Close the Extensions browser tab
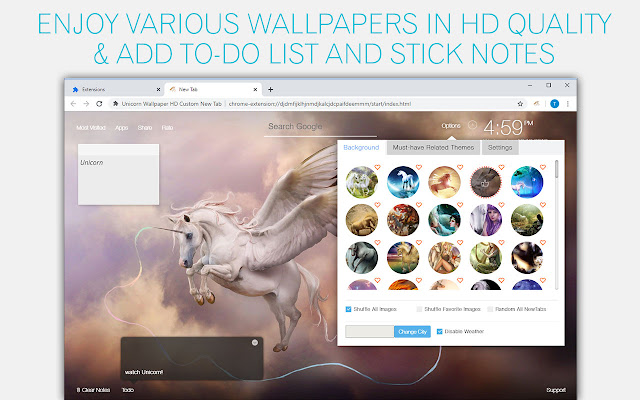640x400 pixels. tap(158, 89)
